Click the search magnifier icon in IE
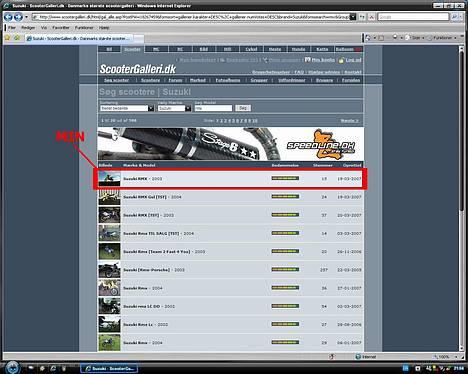Viewport: 468px width, 374px height. [454, 17]
